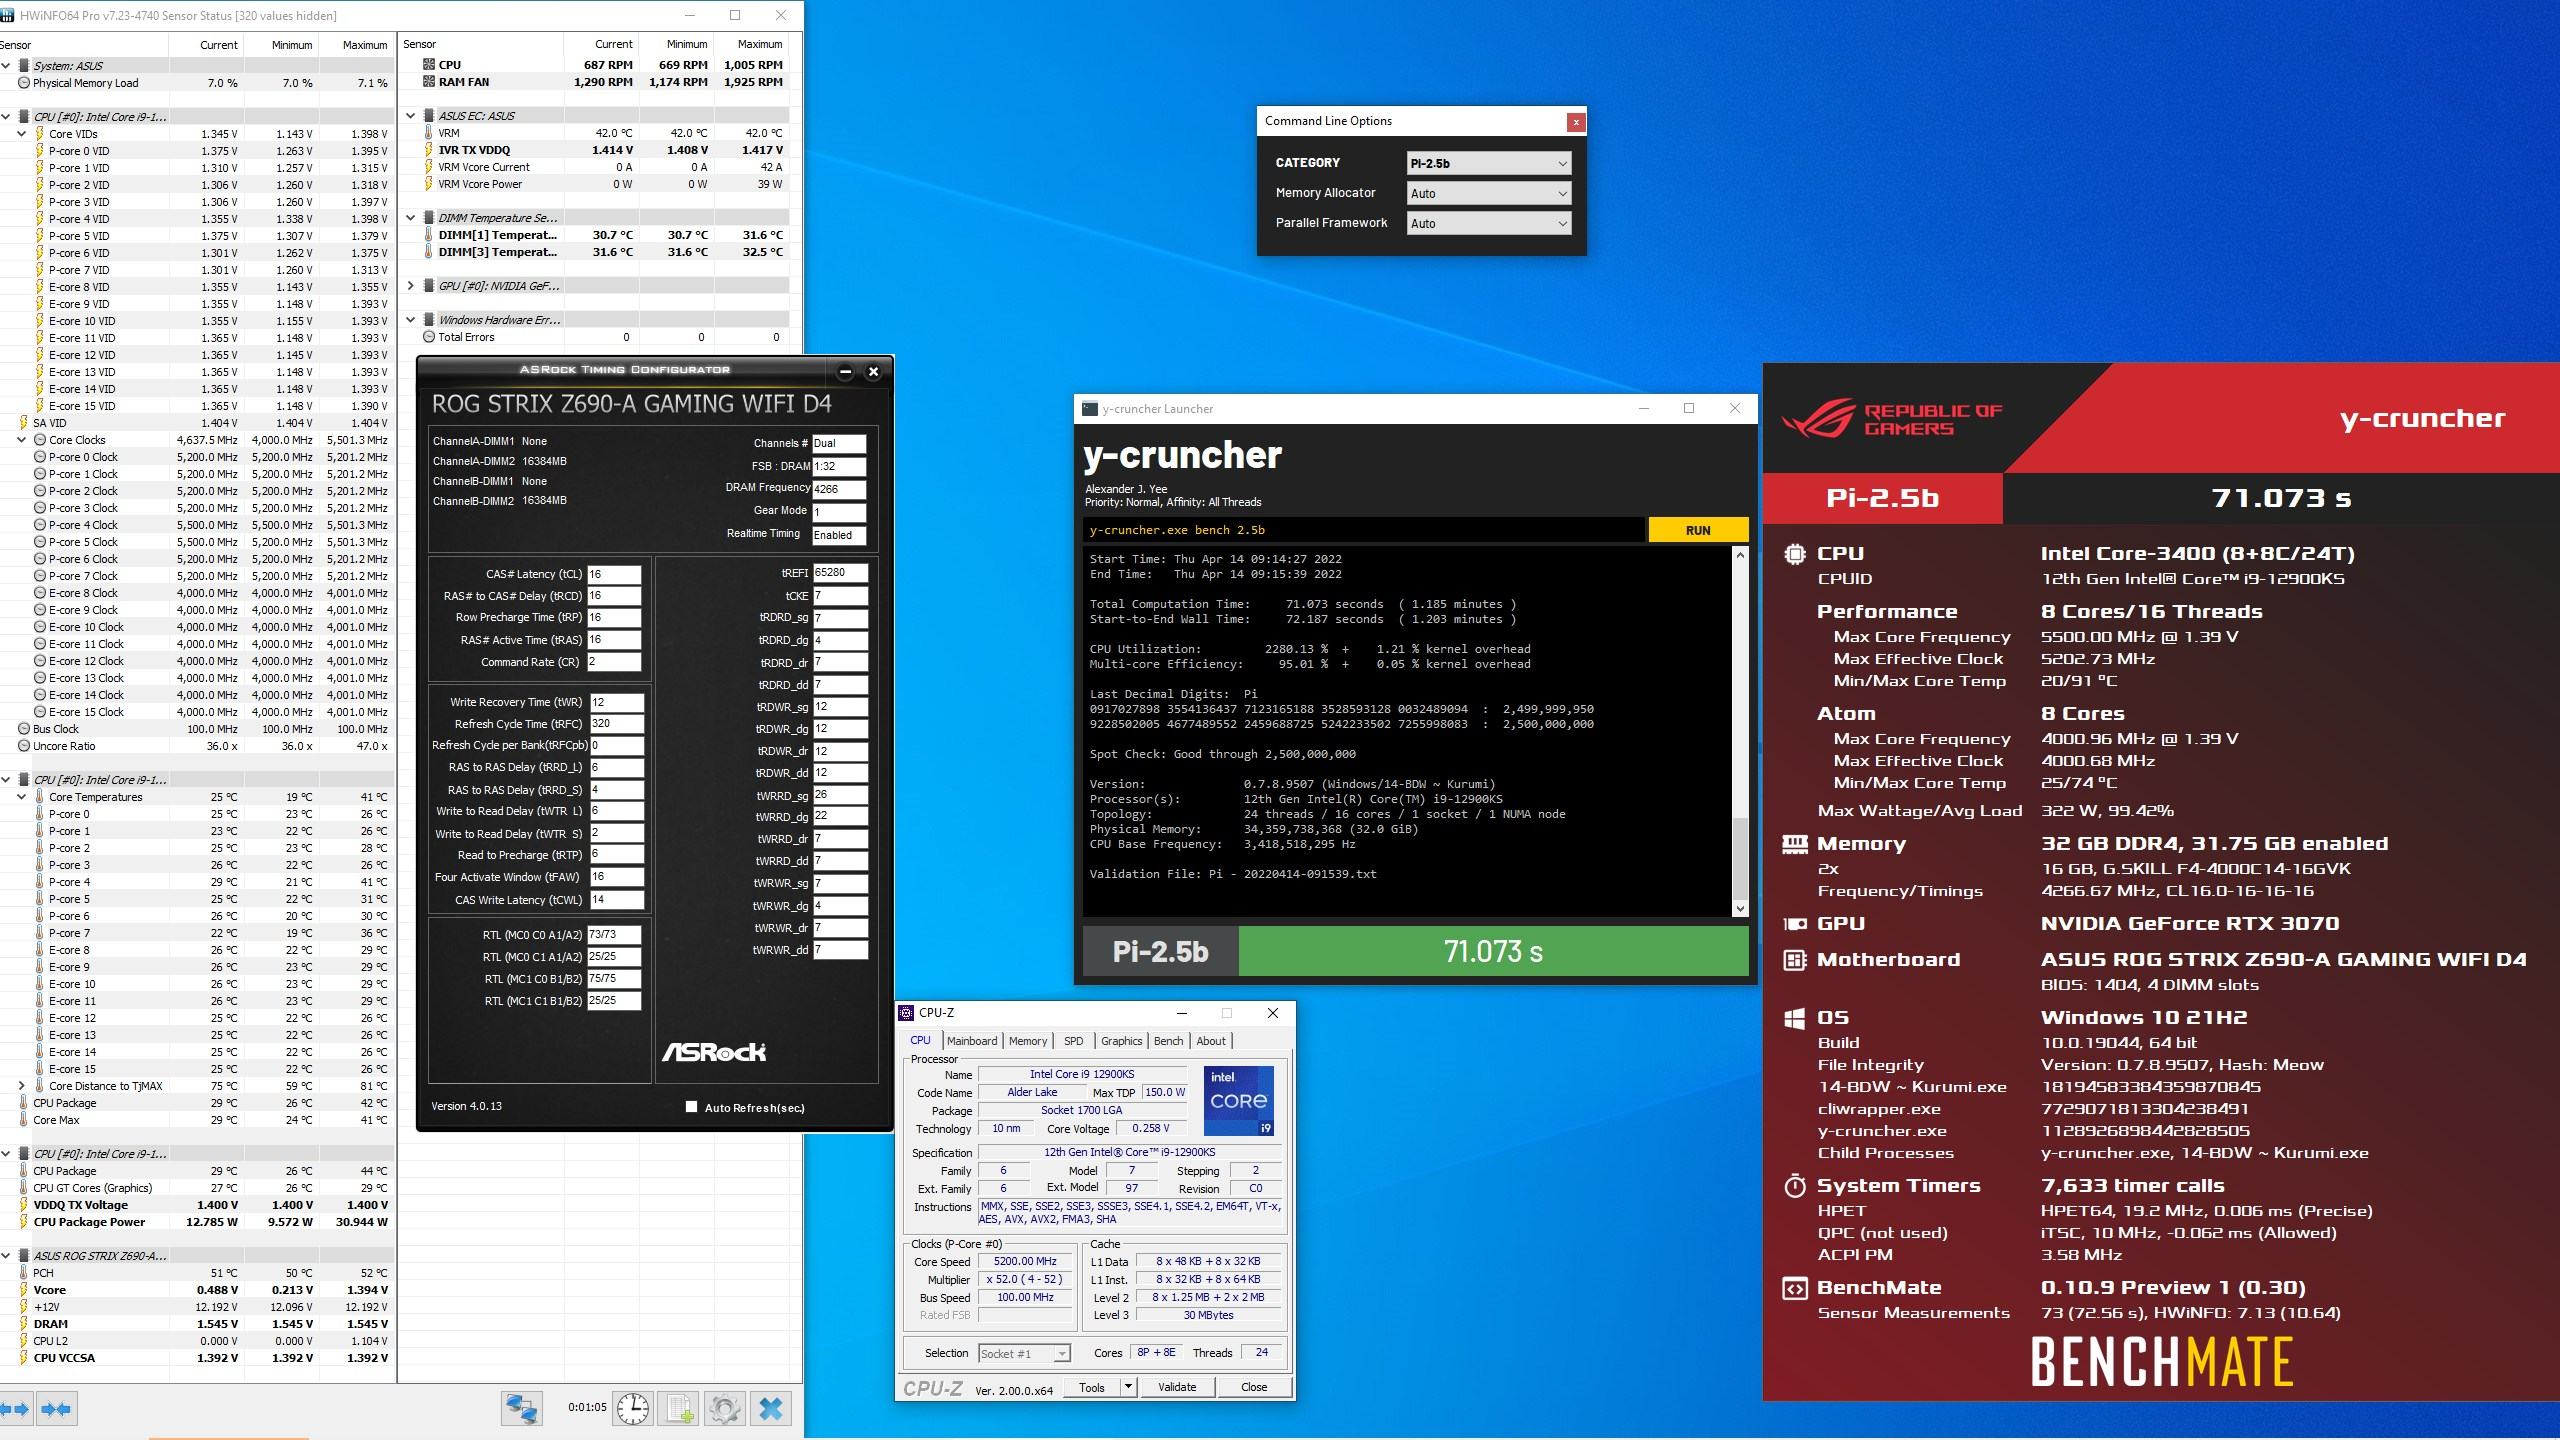Switch to CPU-Z SPD tab
The width and height of the screenshot is (2560, 1440).
point(1073,1041)
